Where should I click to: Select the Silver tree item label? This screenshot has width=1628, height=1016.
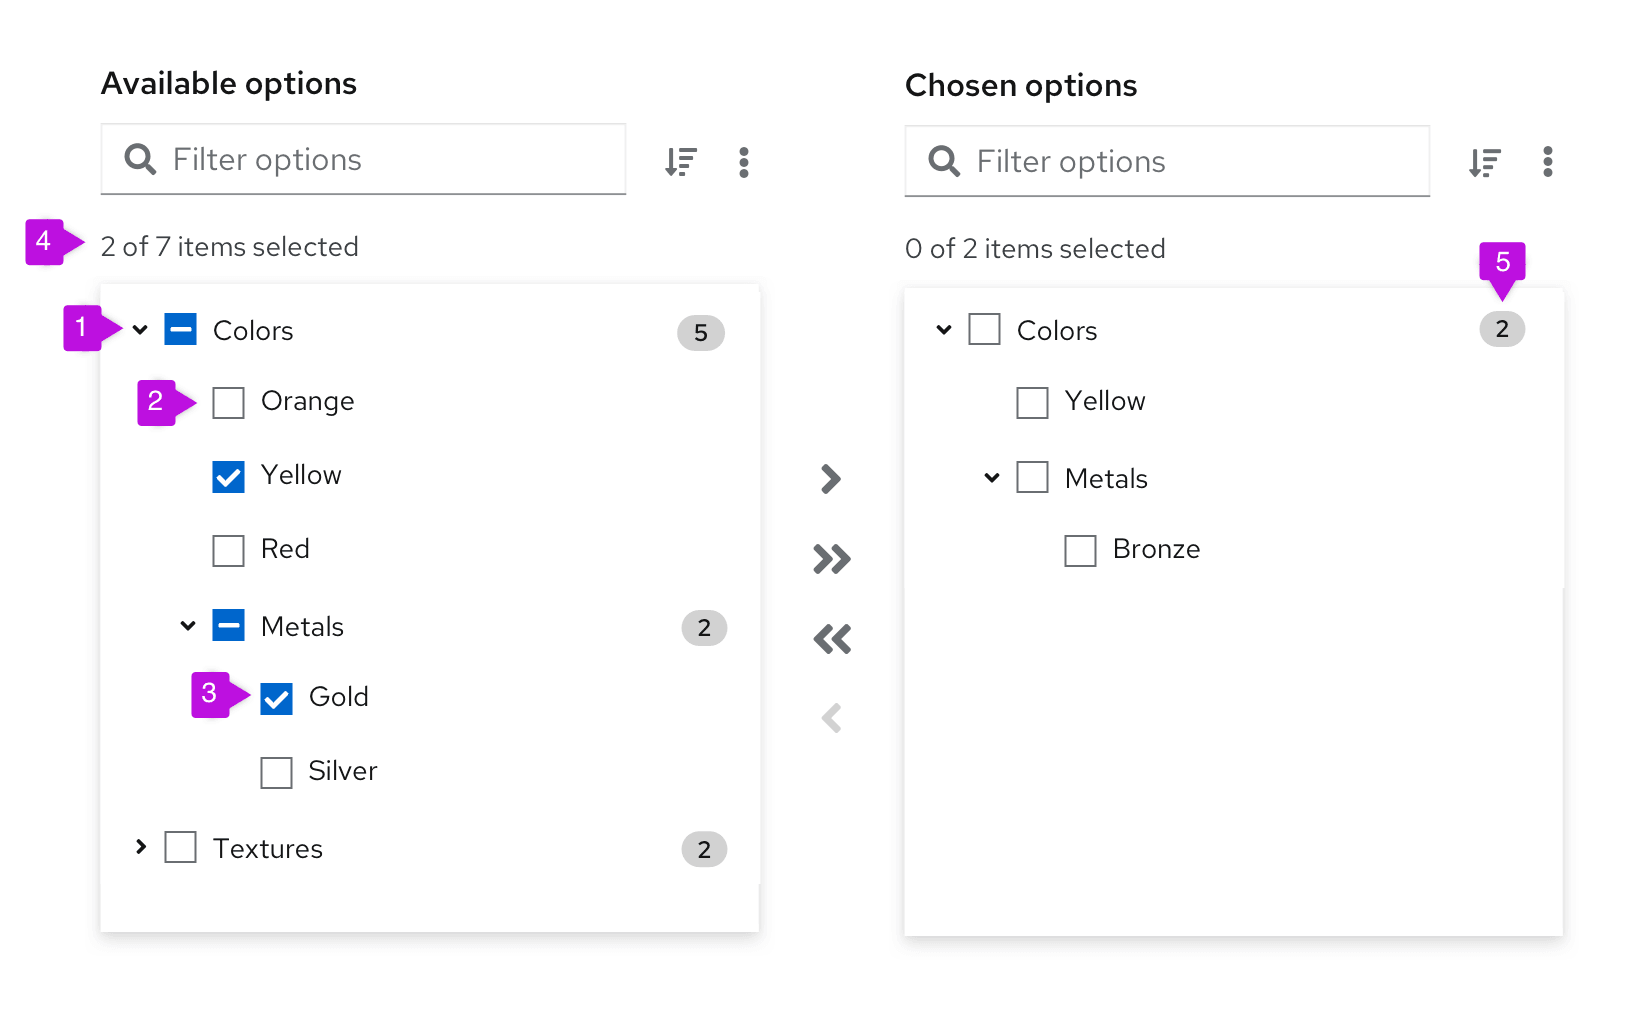[x=342, y=771]
